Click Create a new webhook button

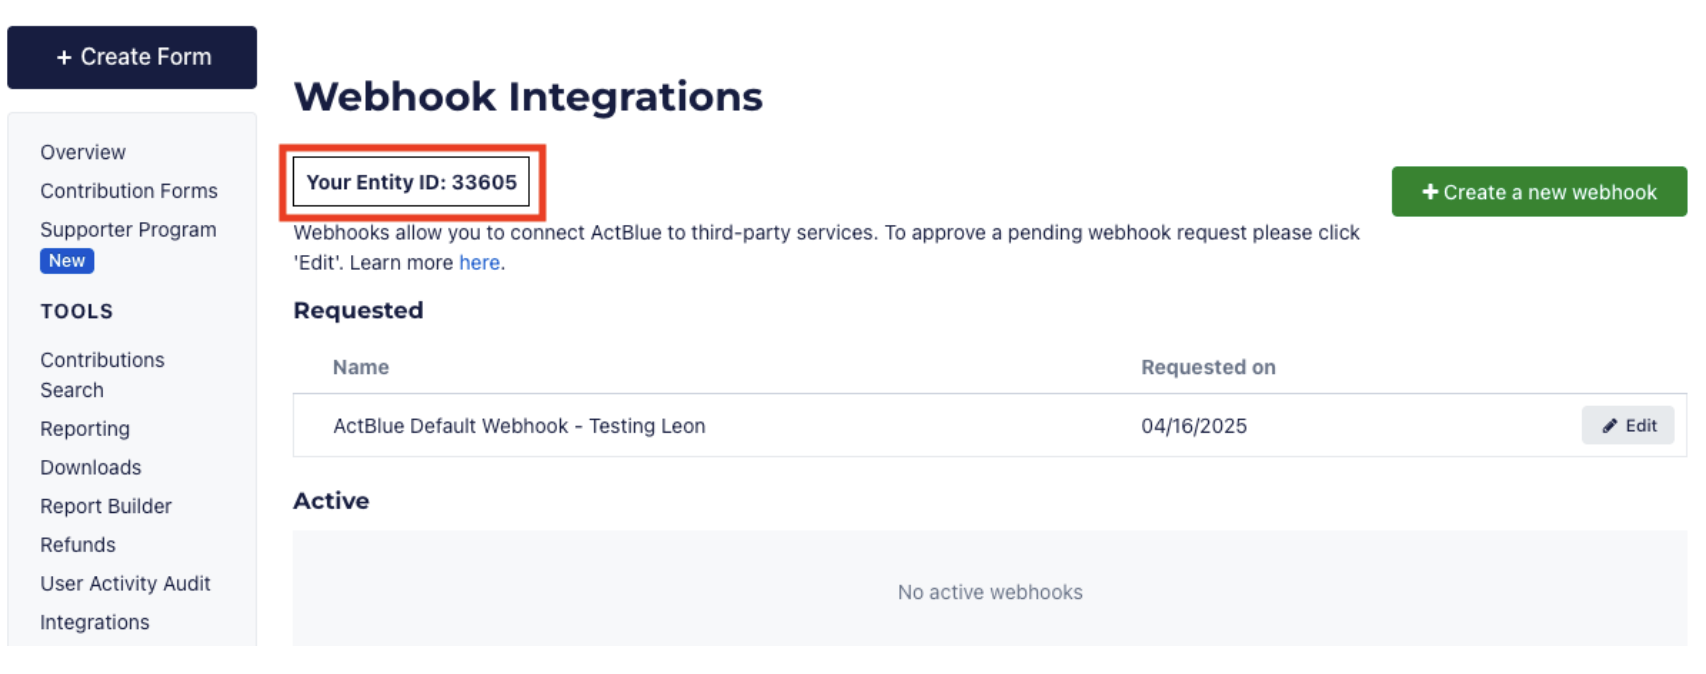pyautogui.click(x=1539, y=192)
